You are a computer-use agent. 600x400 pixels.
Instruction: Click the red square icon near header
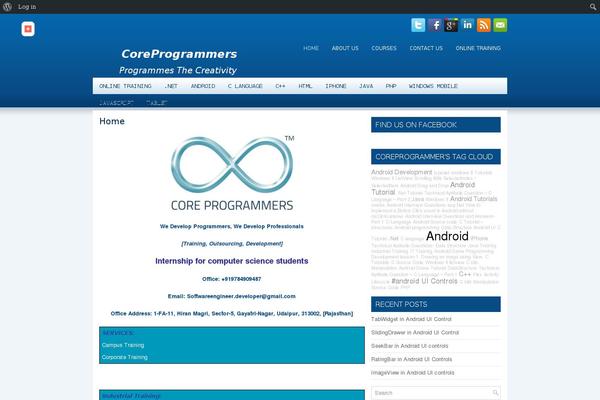point(28,29)
